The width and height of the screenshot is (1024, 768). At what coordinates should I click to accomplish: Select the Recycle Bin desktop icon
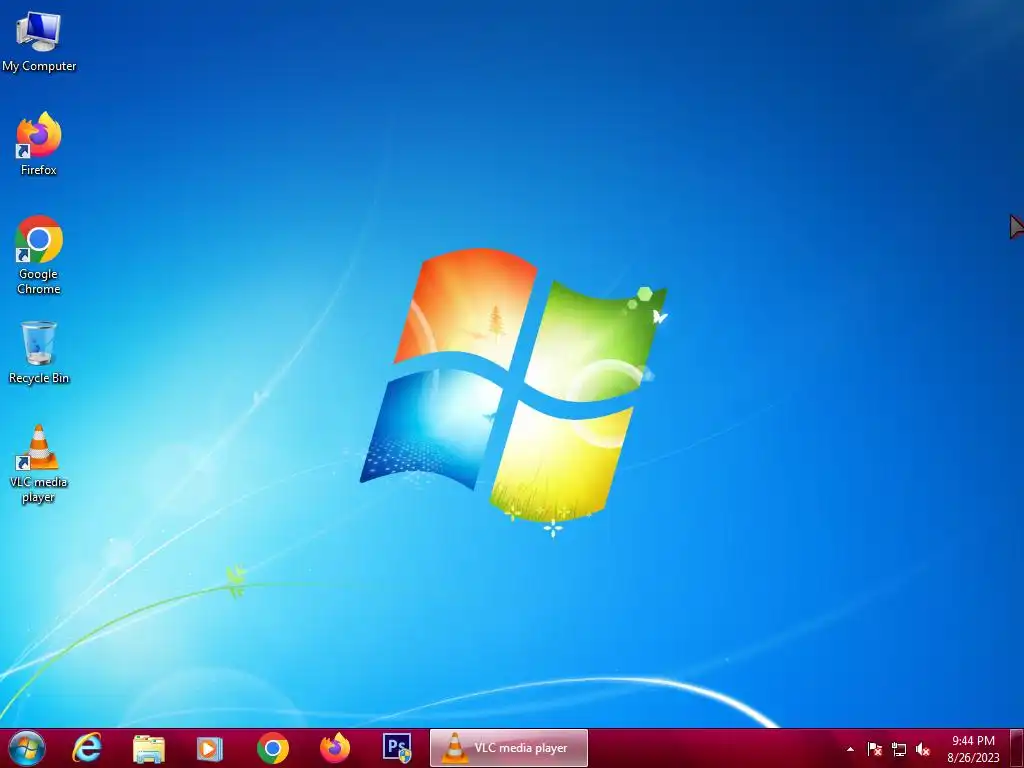coord(39,353)
